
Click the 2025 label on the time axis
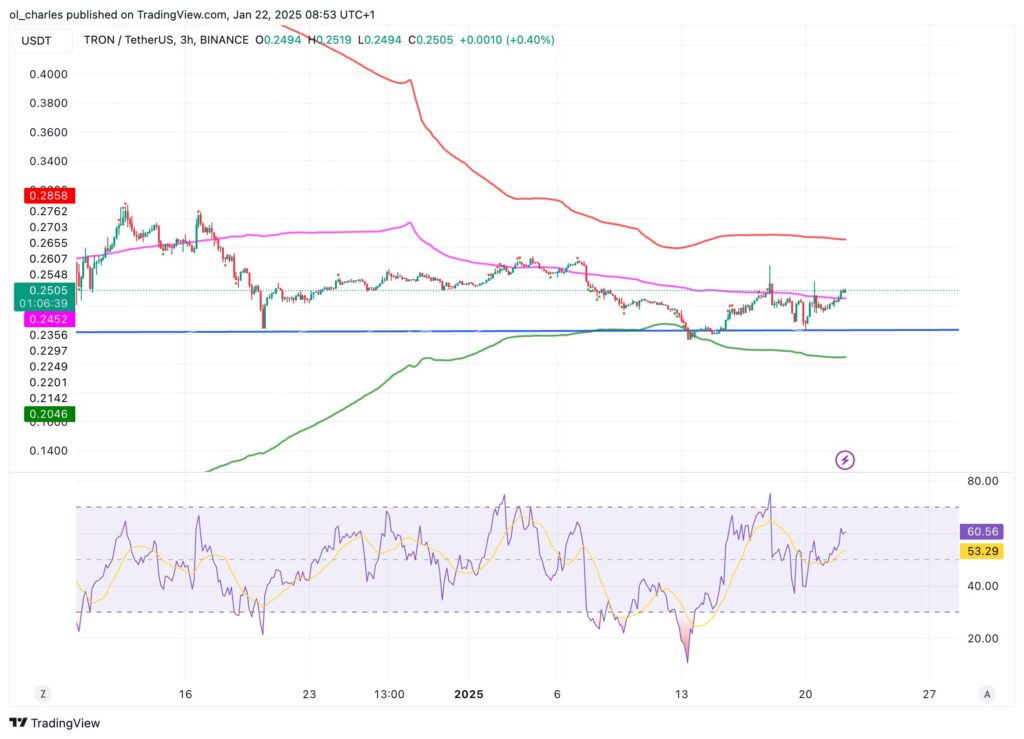coord(469,693)
